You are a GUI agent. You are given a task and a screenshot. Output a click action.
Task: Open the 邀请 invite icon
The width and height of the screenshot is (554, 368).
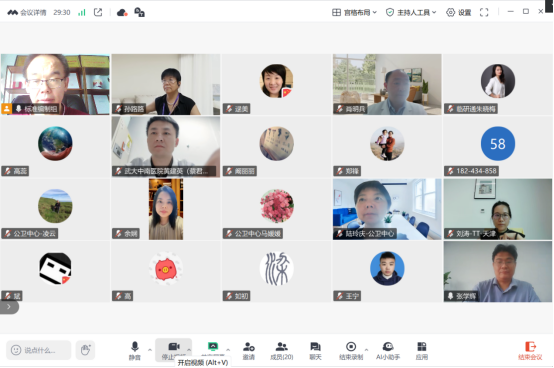(x=248, y=350)
